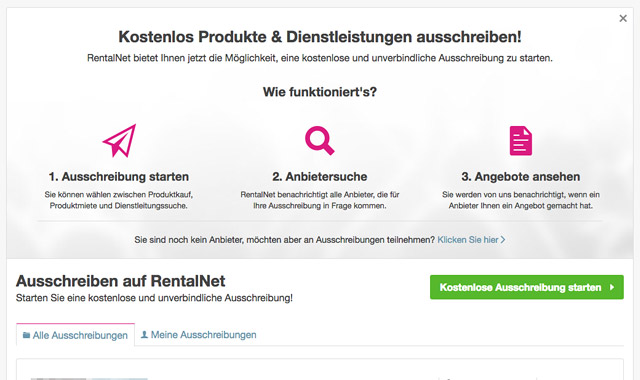Screen dimensions: 640x380
Task: Click the partially visible listing thumbnail
Action: (x=89, y=379)
